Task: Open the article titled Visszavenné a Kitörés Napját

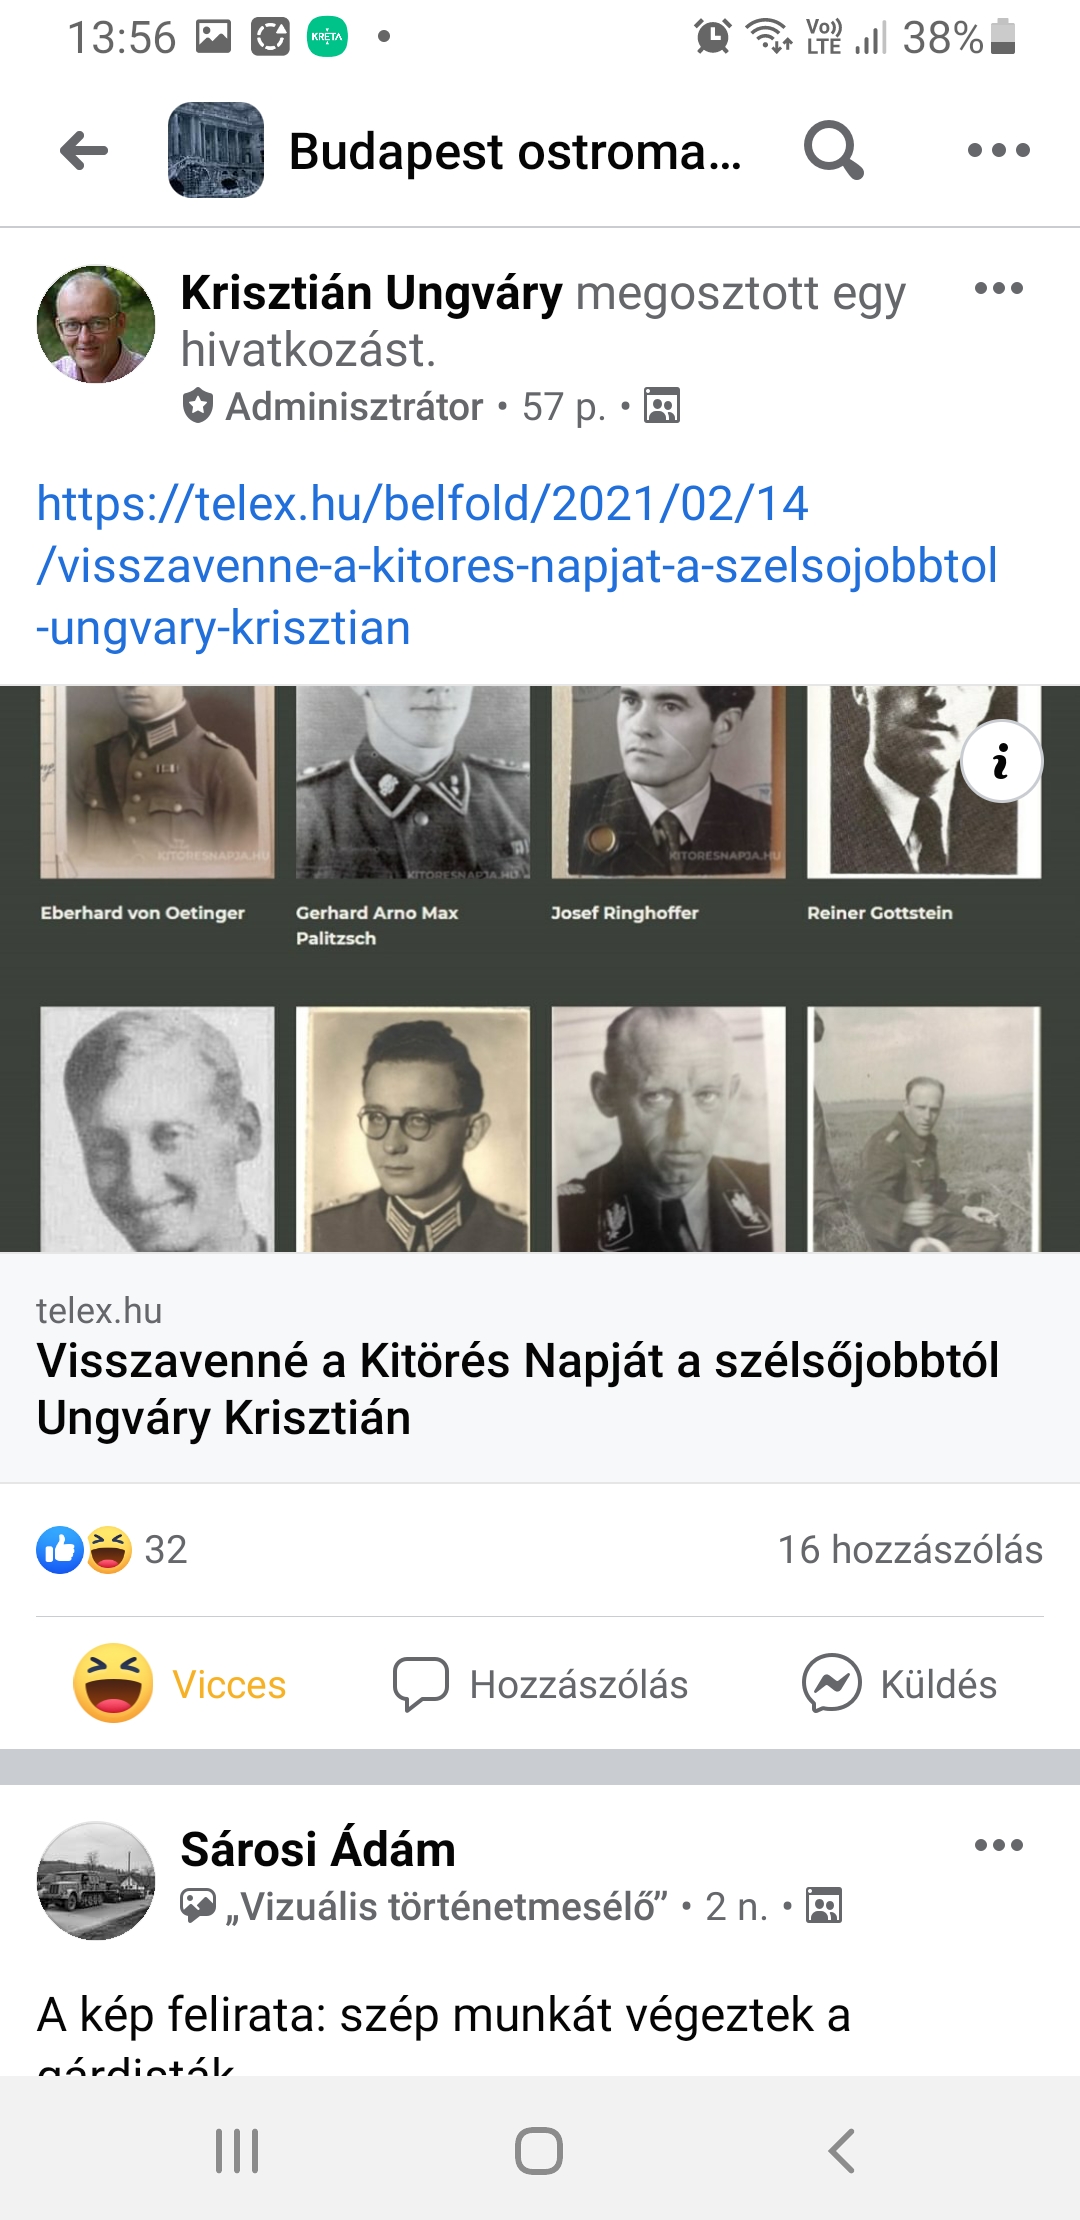Action: 518,1389
